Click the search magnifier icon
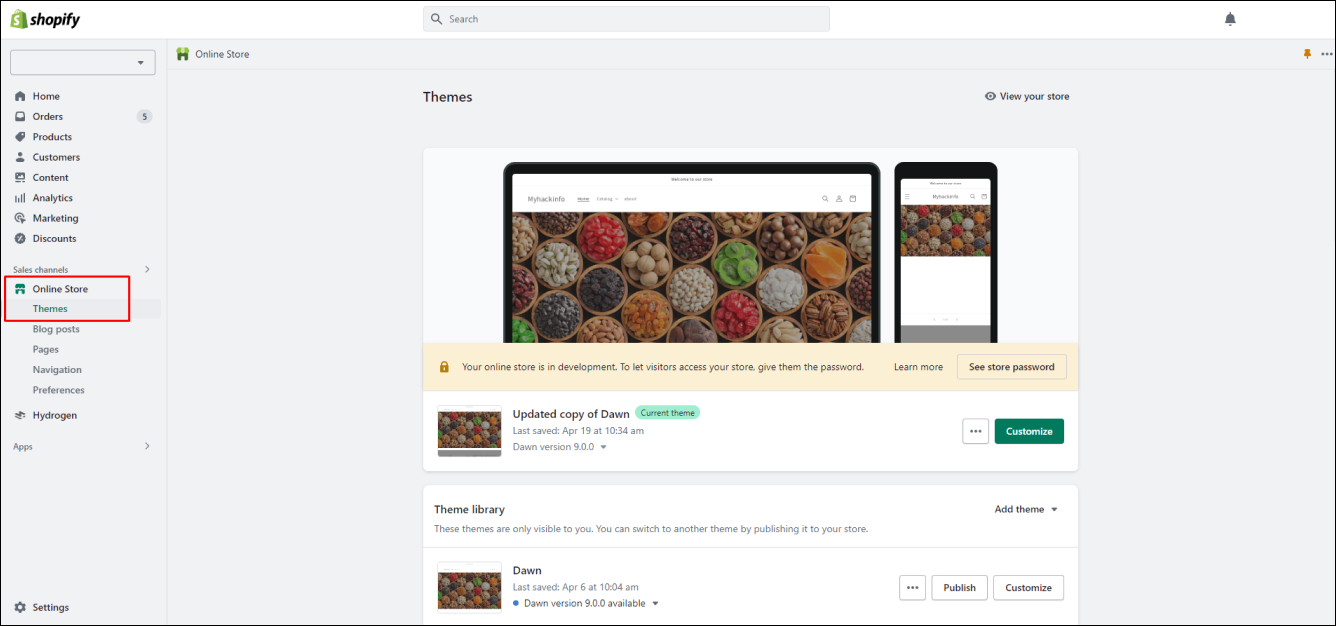1336x626 pixels. coord(436,19)
